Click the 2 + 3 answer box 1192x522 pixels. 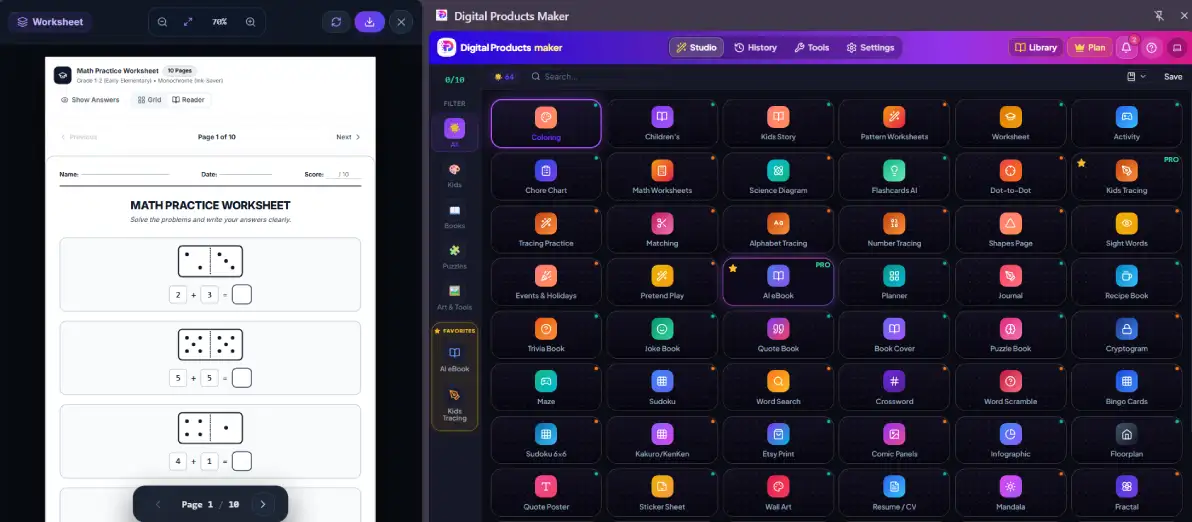[x=242, y=295]
